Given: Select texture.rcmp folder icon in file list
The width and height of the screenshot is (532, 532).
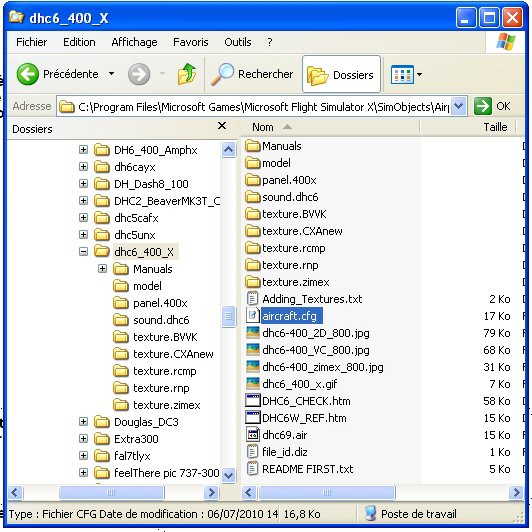Looking at the screenshot, I should (x=252, y=248).
